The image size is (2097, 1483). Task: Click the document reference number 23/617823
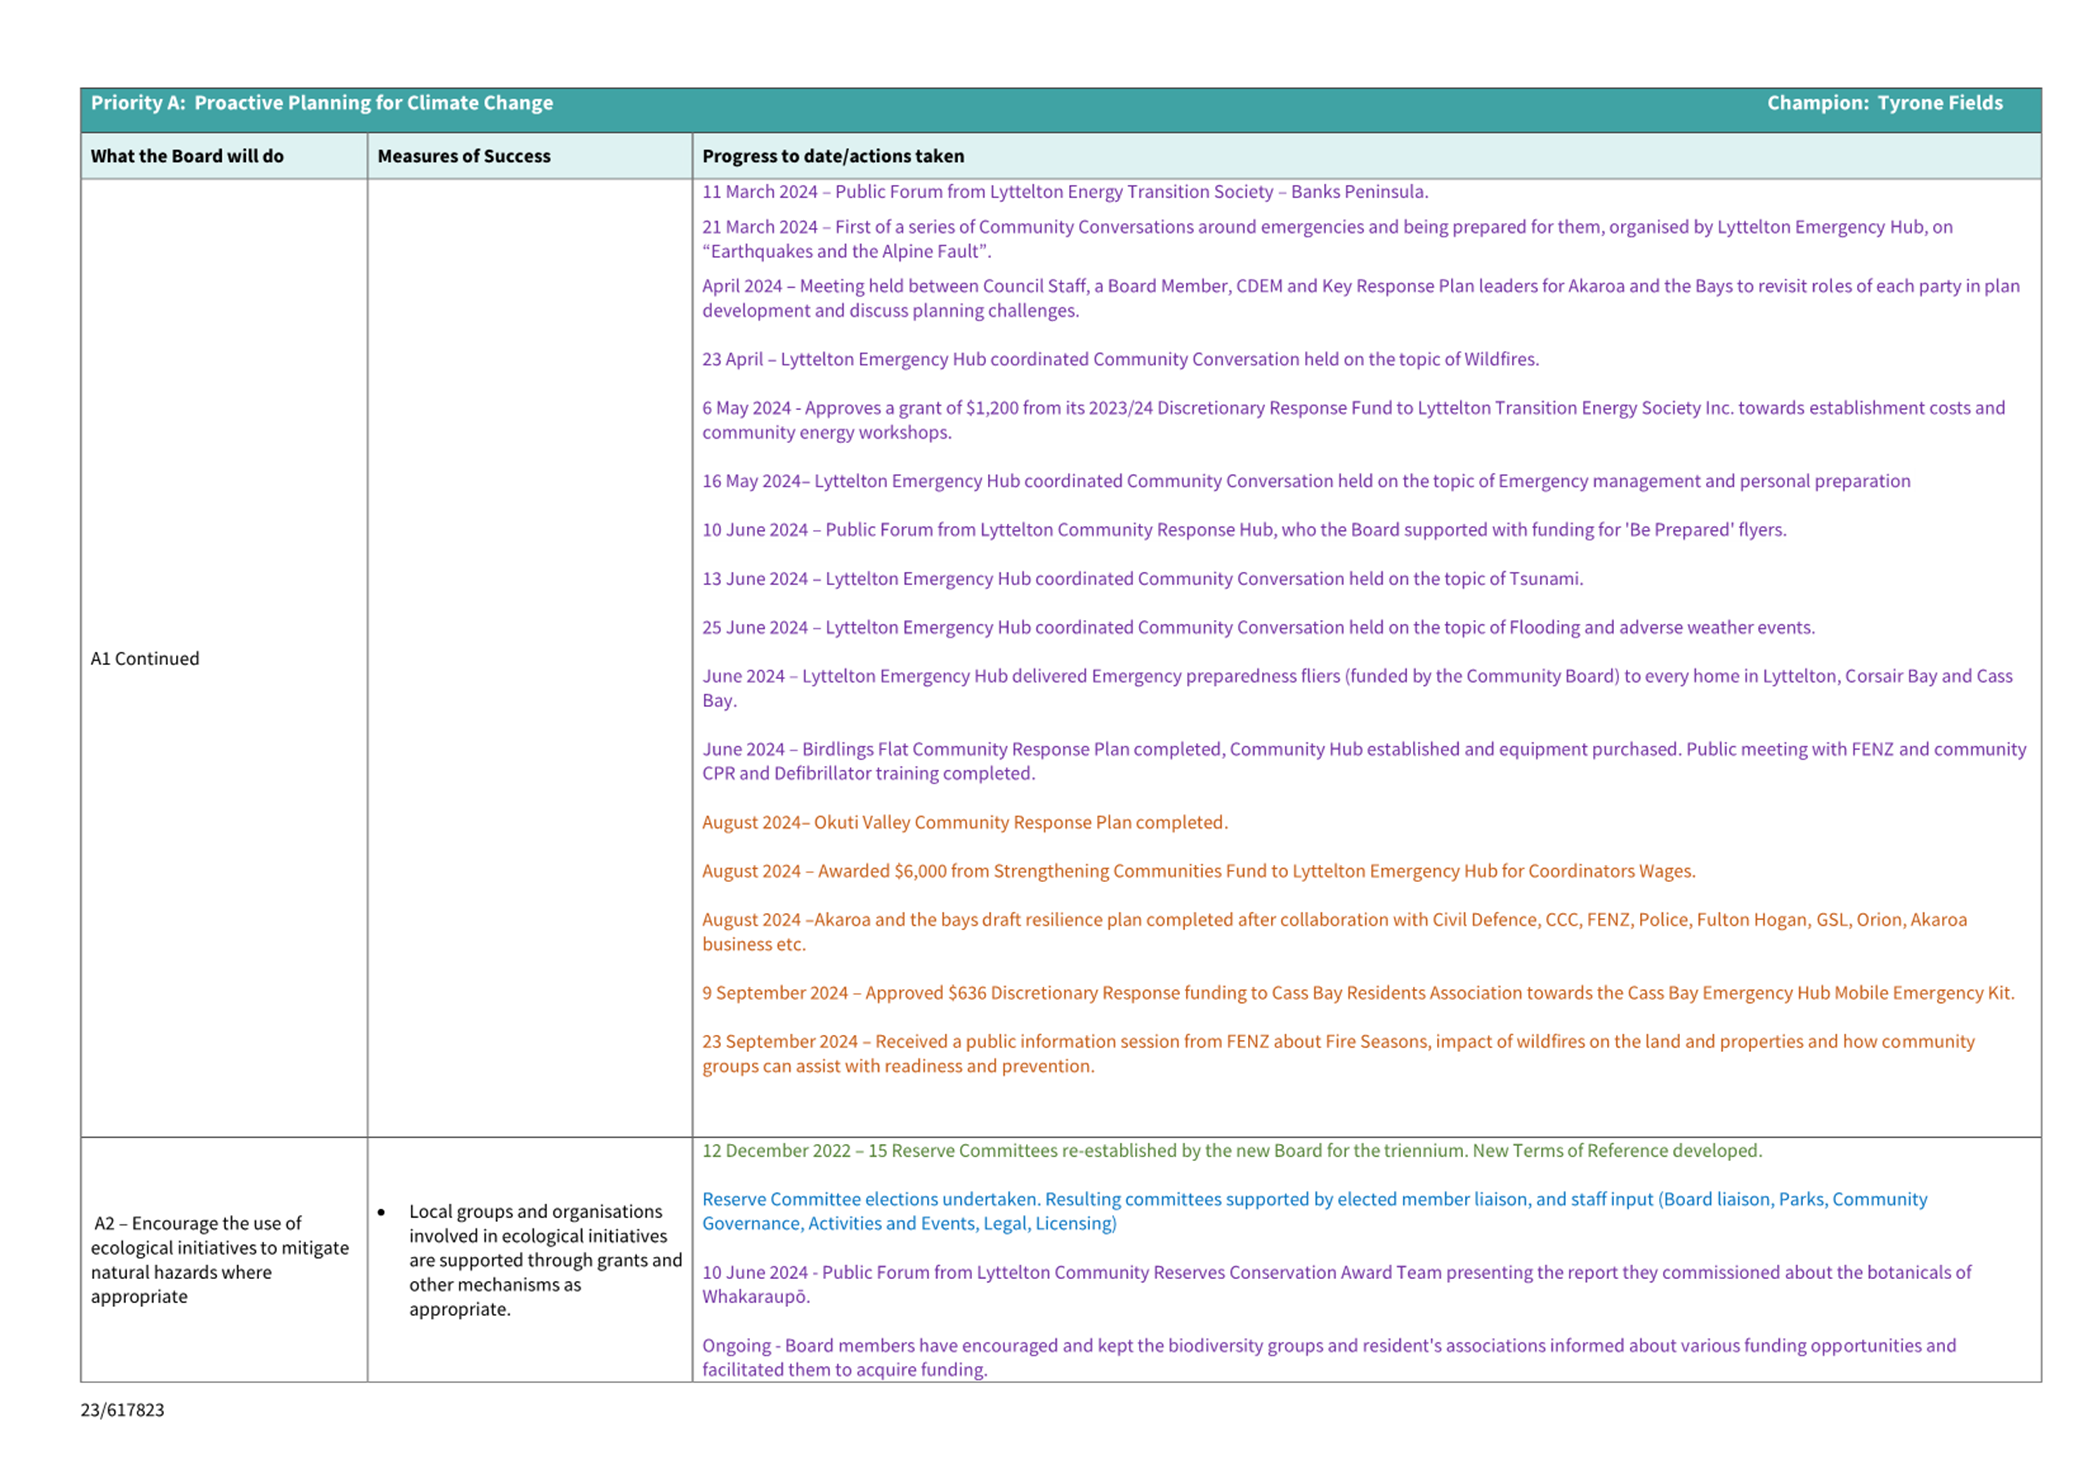[122, 1410]
